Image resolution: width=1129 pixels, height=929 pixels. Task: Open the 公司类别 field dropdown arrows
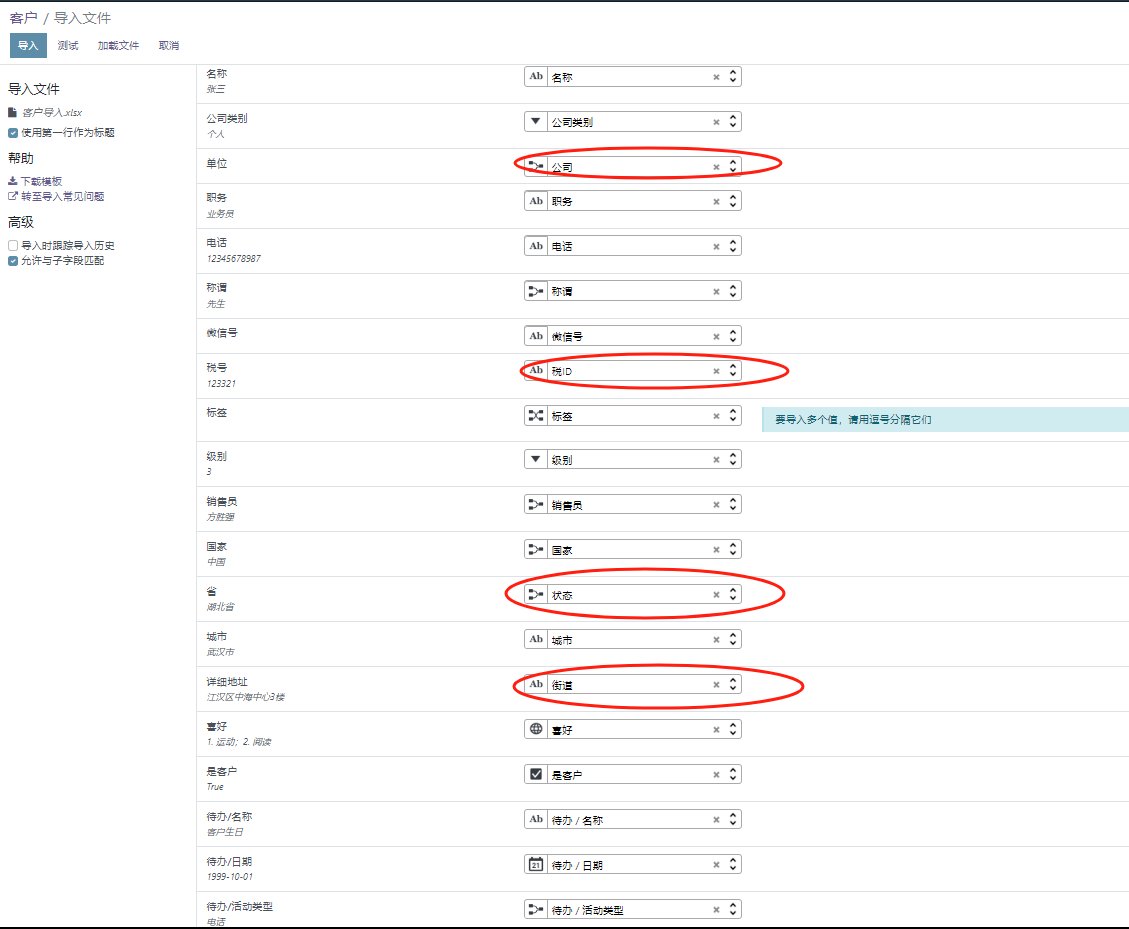[x=733, y=122]
